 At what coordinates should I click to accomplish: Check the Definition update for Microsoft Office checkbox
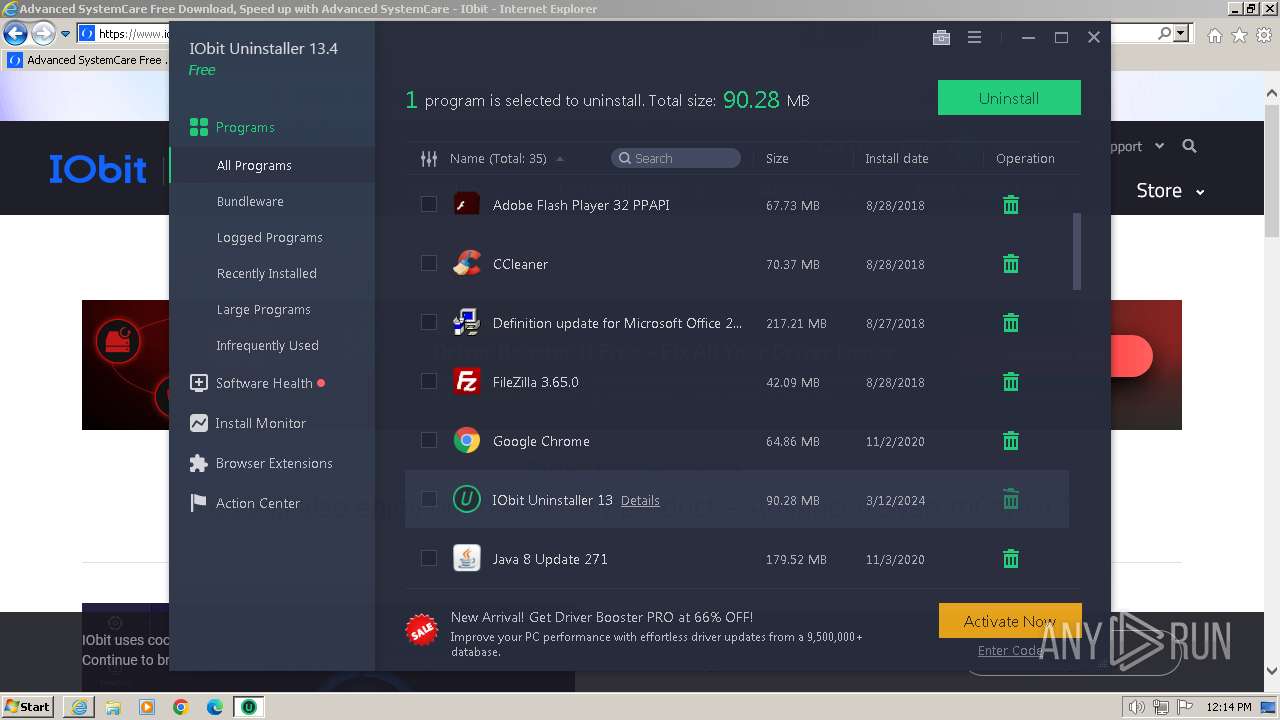[x=429, y=322]
